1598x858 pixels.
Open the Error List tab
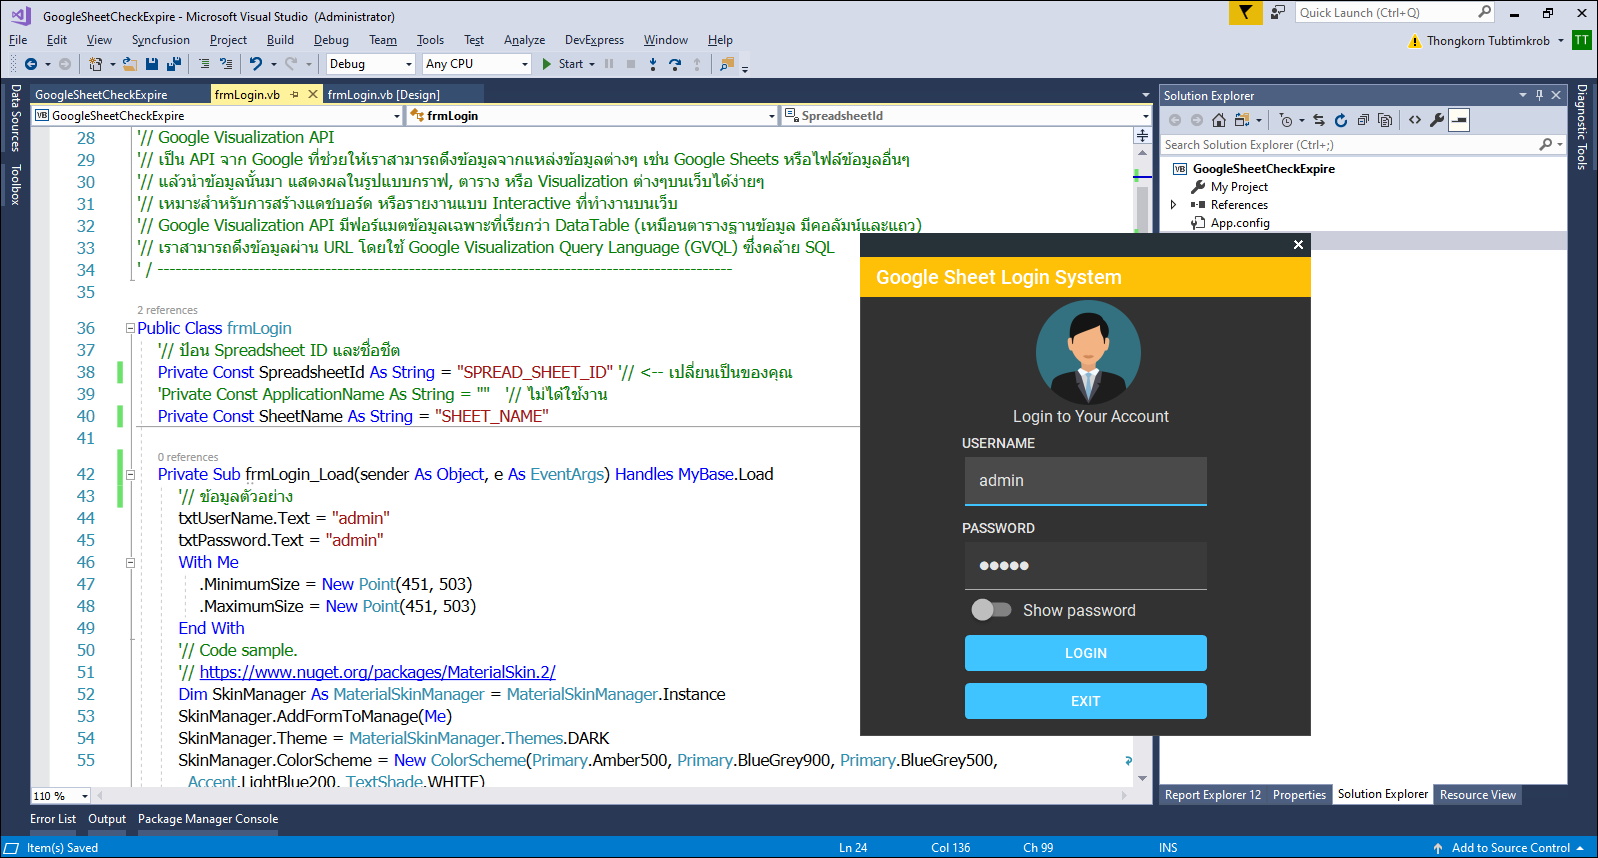[53, 819]
